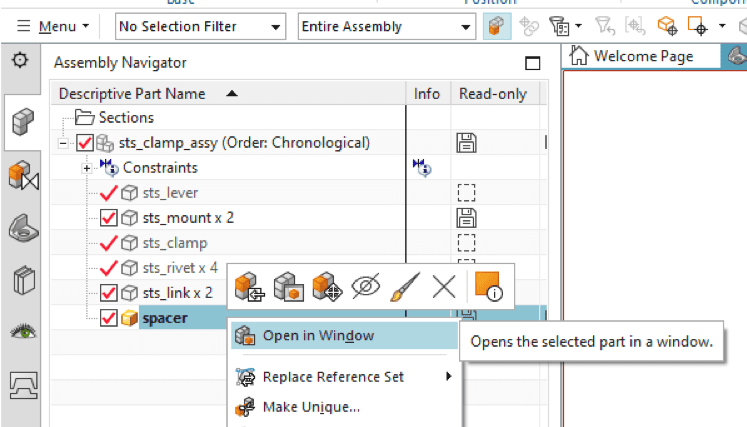This screenshot has height=427, width=747.
Task: Open the Menu dropdown
Action: (x=52, y=26)
